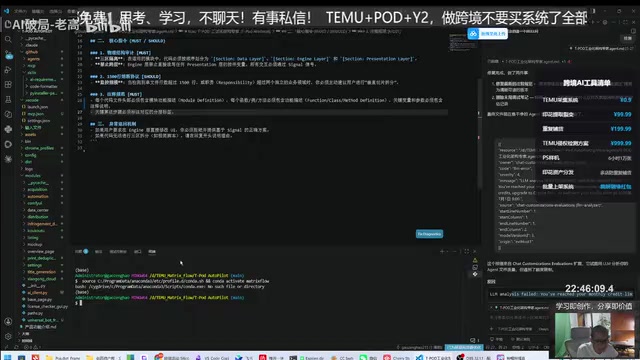Maximize the terminal panel

[x=467, y=251]
